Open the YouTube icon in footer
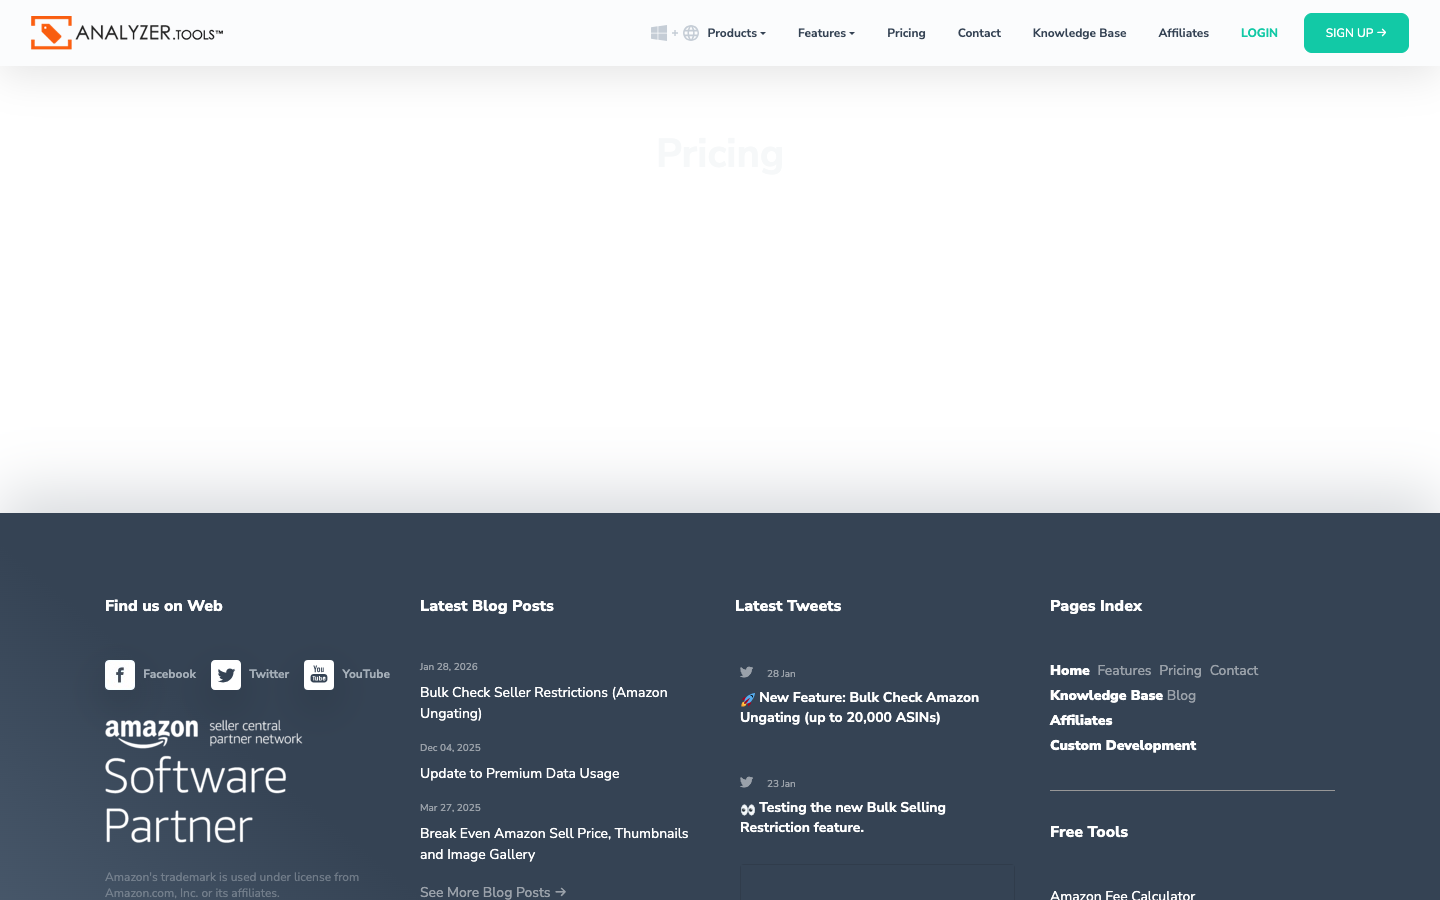The image size is (1440, 900). pos(318,674)
